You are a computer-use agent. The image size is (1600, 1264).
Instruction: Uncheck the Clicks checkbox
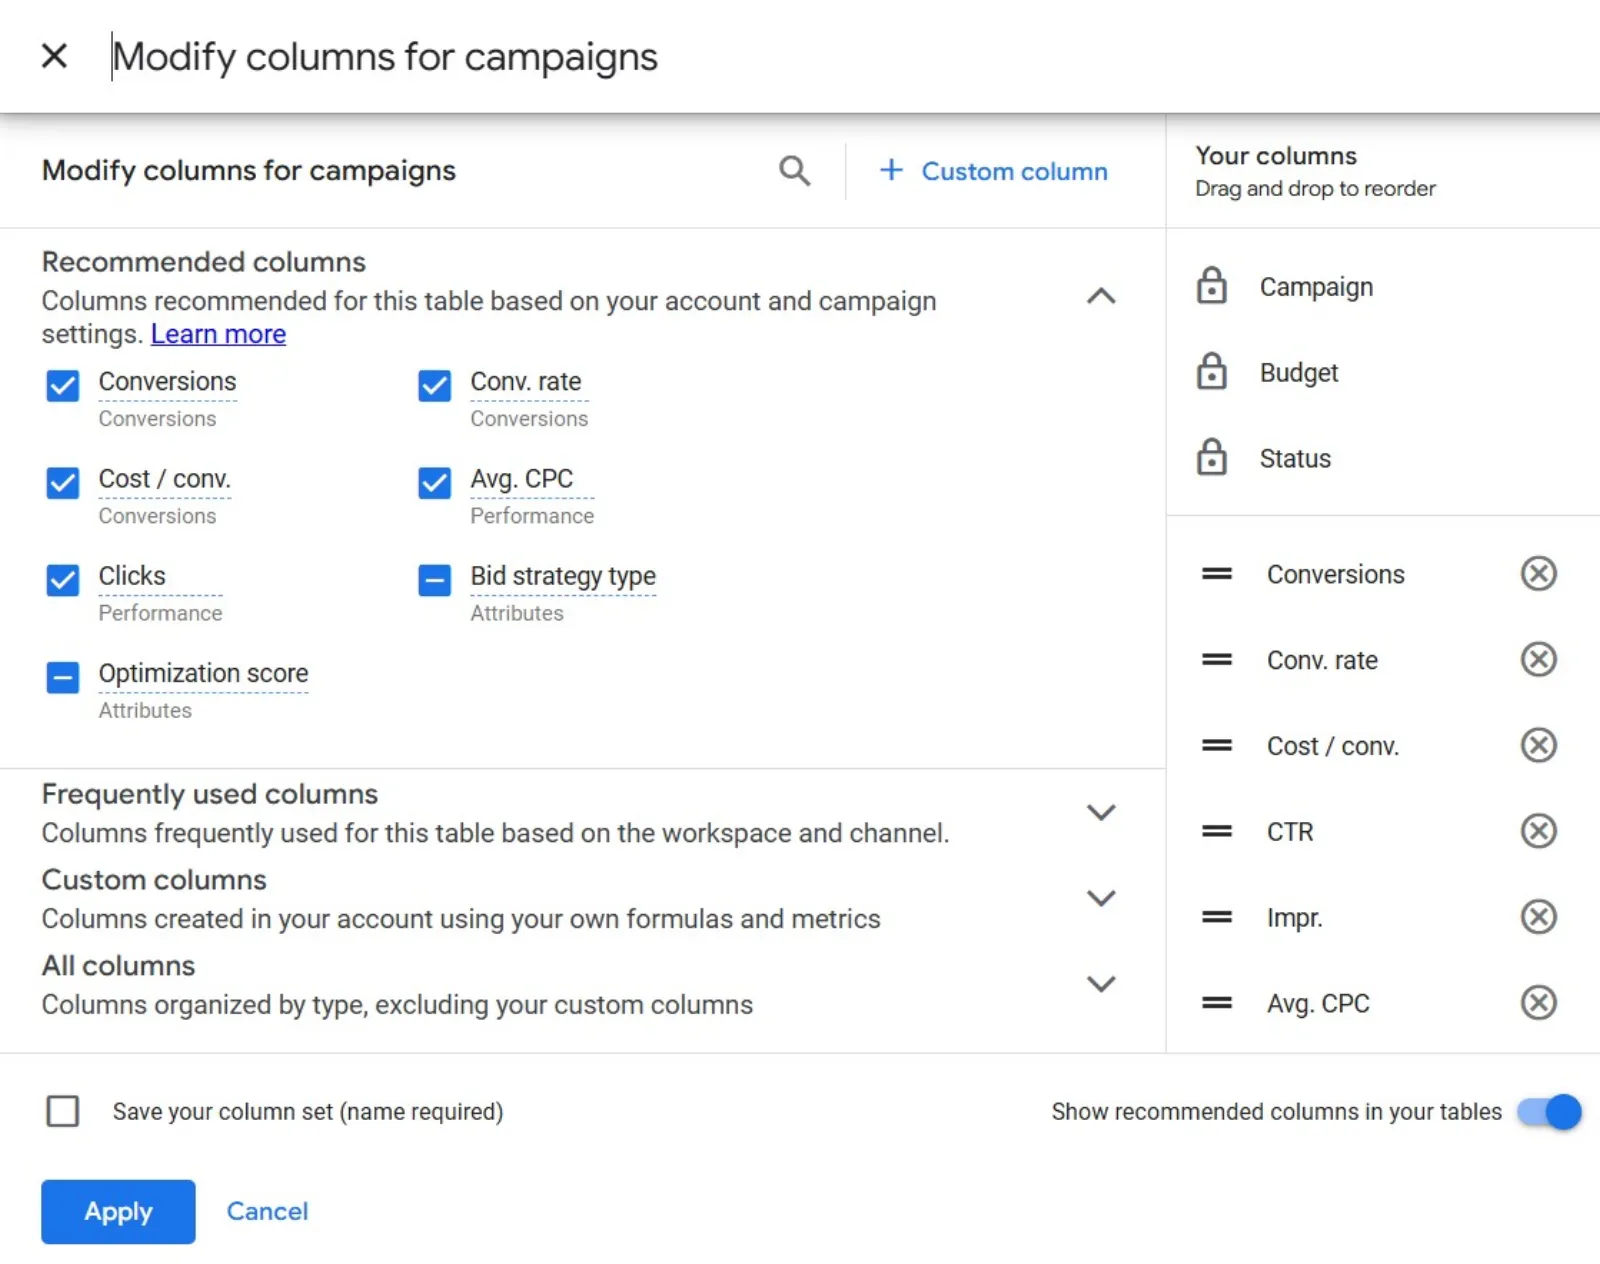tap(63, 580)
